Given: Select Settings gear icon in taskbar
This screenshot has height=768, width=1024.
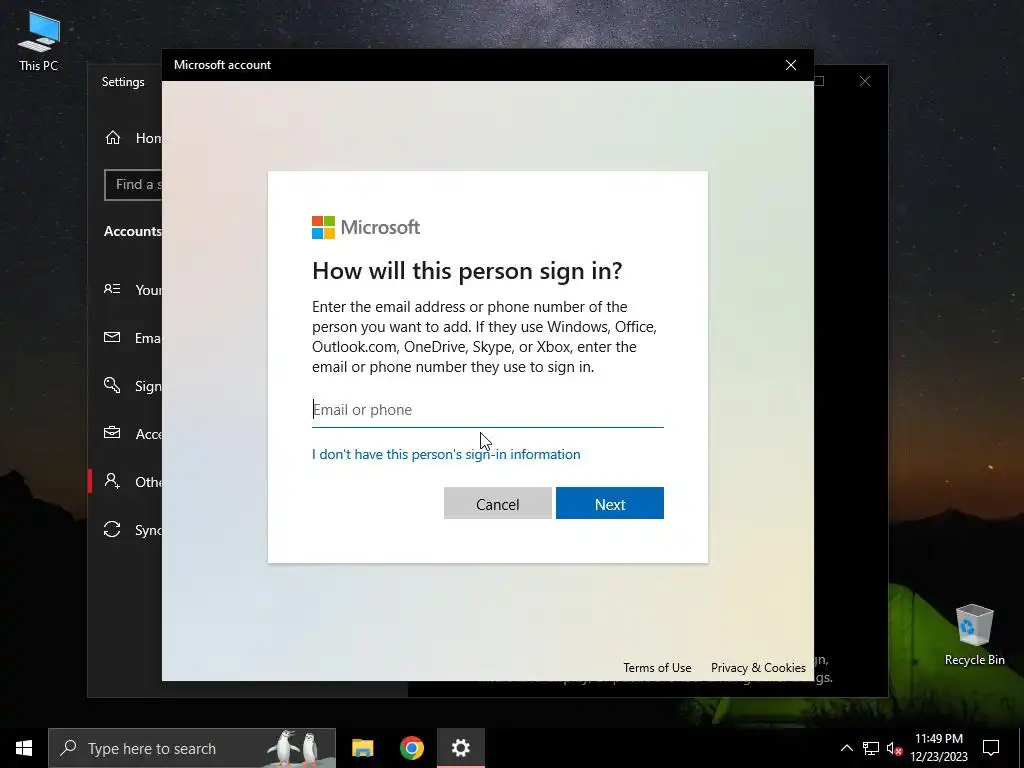Looking at the screenshot, I should click(460, 748).
